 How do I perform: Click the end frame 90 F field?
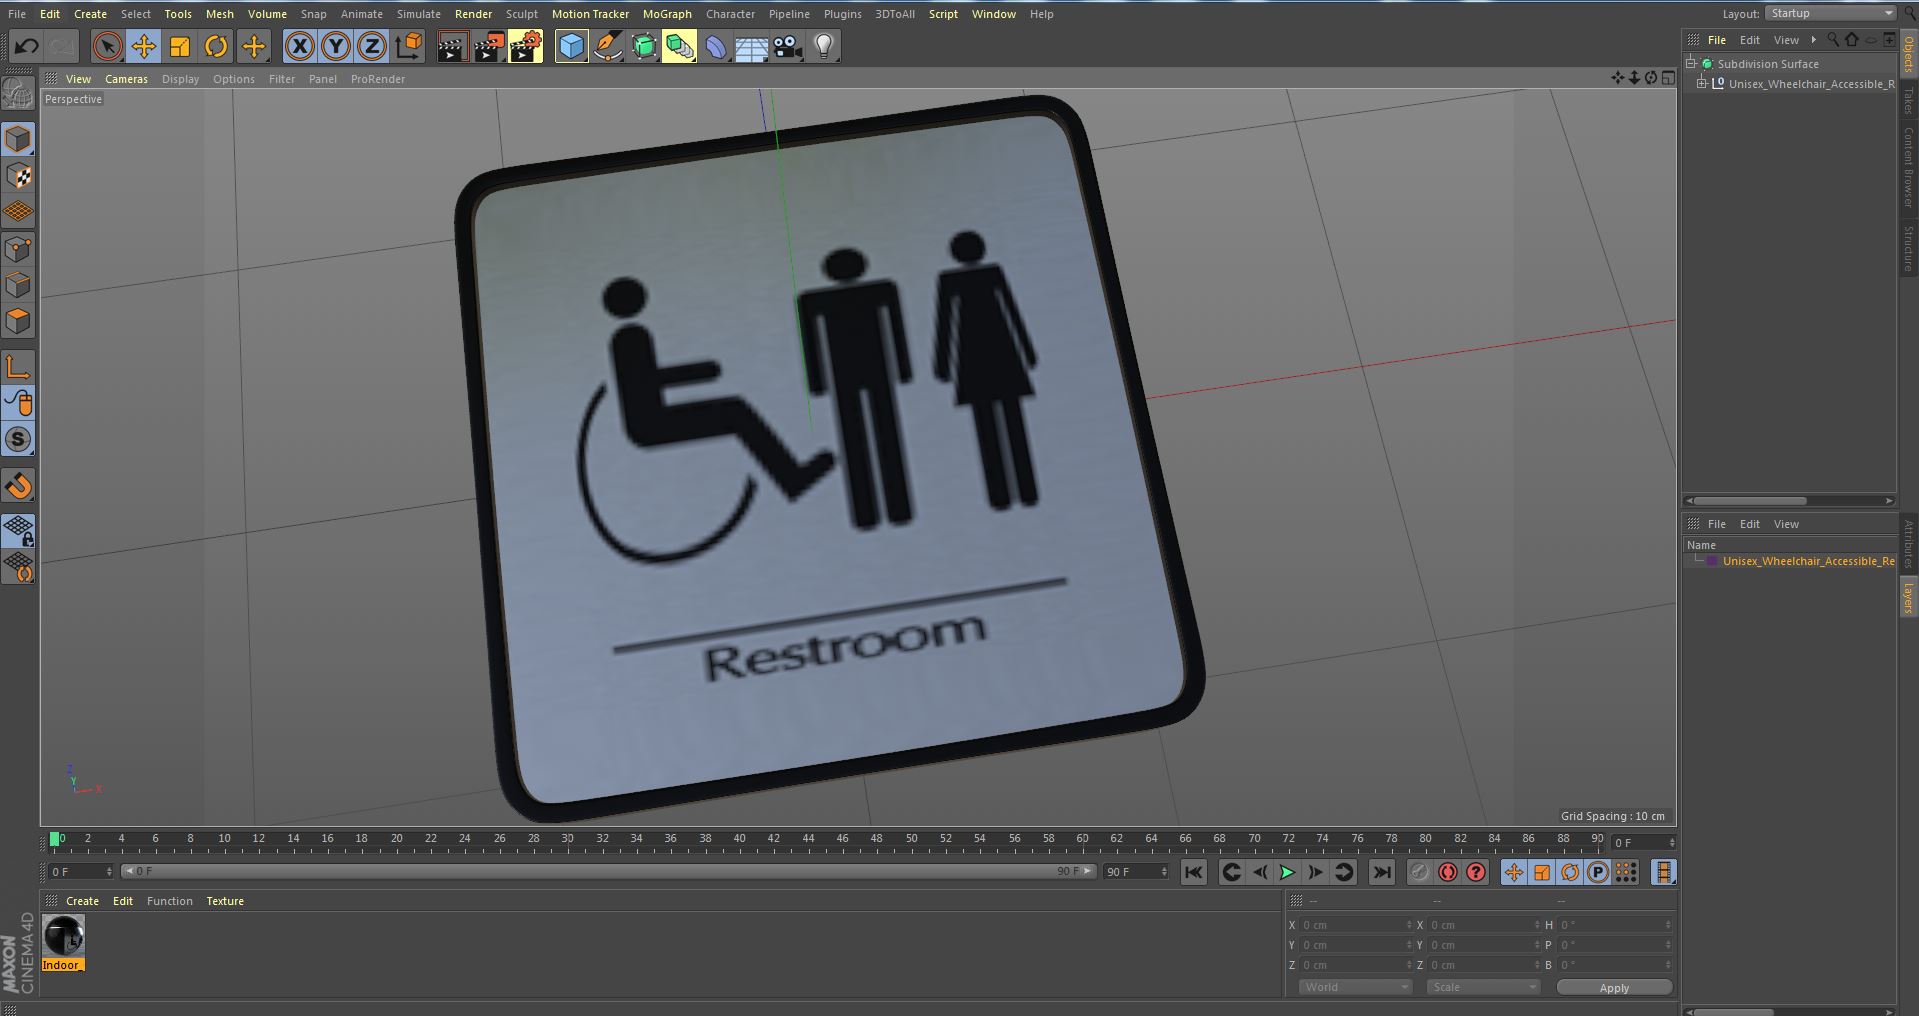tap(1135, 872)
